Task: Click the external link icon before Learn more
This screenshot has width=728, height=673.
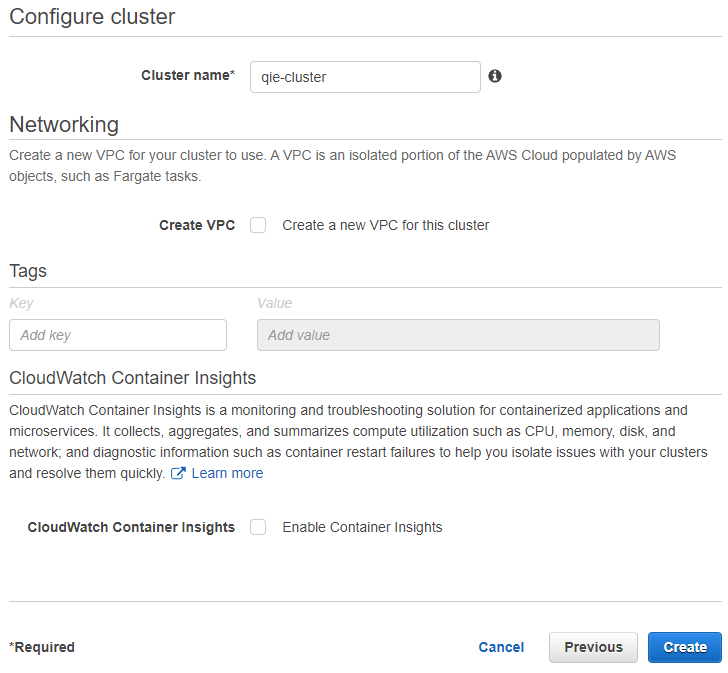Action: point(178,473)
